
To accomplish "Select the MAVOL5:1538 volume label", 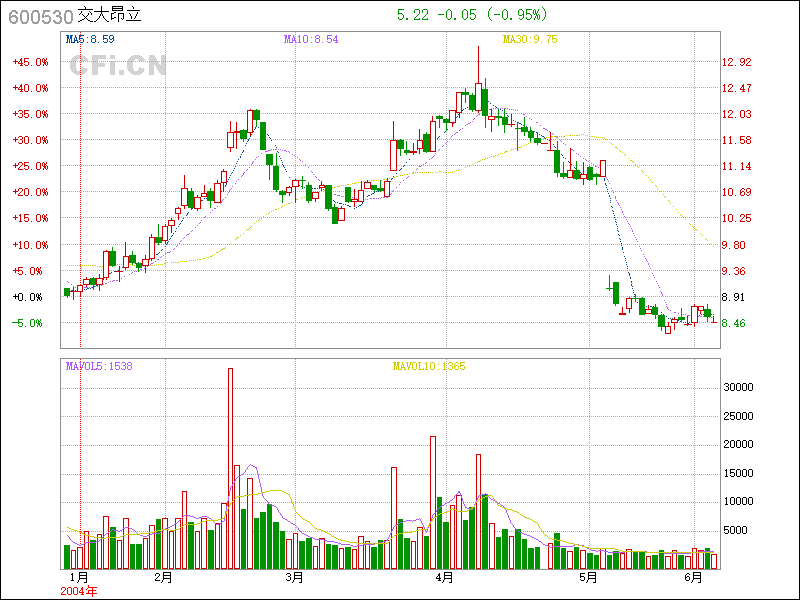I will click(99, 366).
